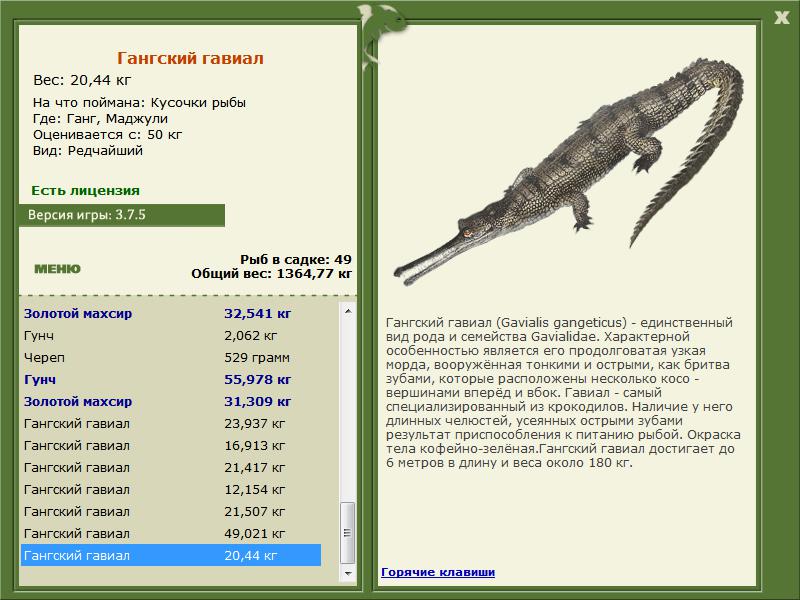Click the fish list scrollbar thumb

348,533
